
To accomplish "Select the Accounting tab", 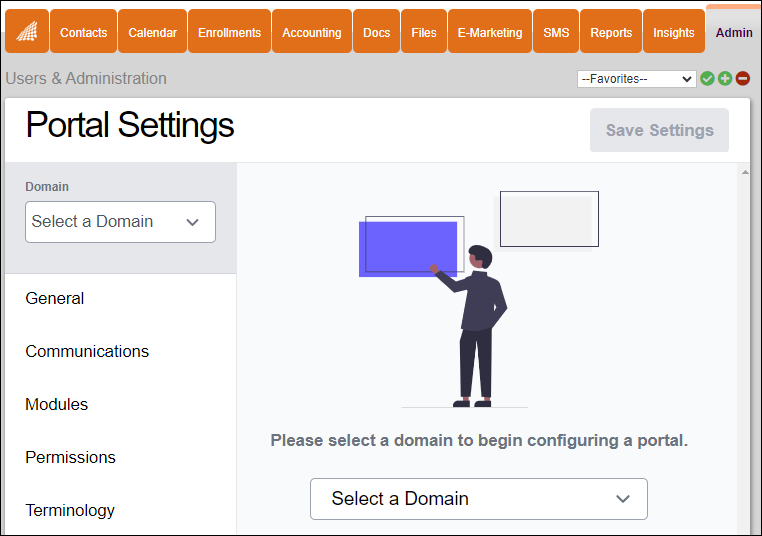I will point(311,32).
